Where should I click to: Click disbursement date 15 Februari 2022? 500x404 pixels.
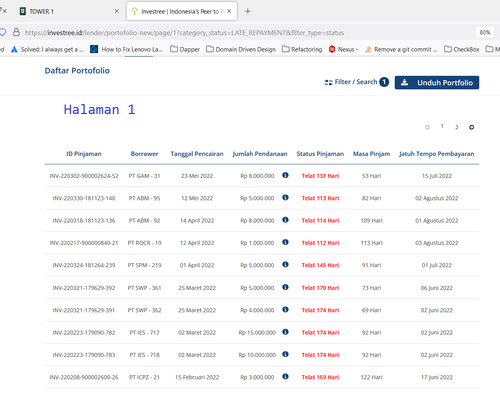click(x=197, y=377)
